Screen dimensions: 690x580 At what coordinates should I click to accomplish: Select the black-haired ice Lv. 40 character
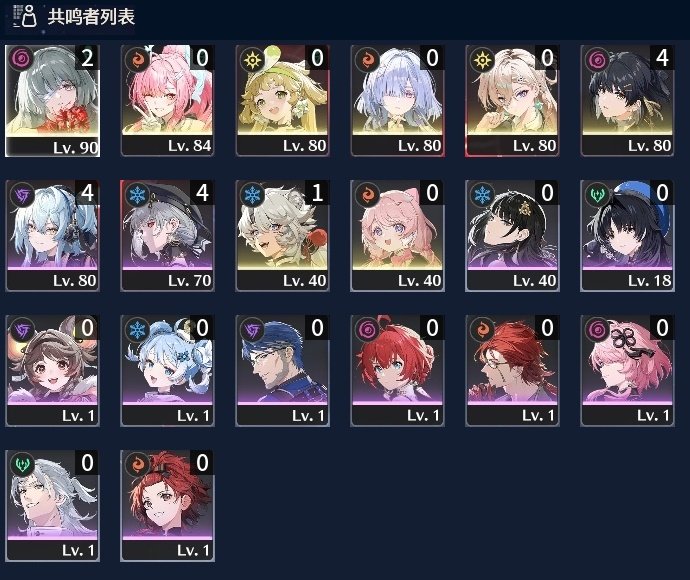[512, 236]
